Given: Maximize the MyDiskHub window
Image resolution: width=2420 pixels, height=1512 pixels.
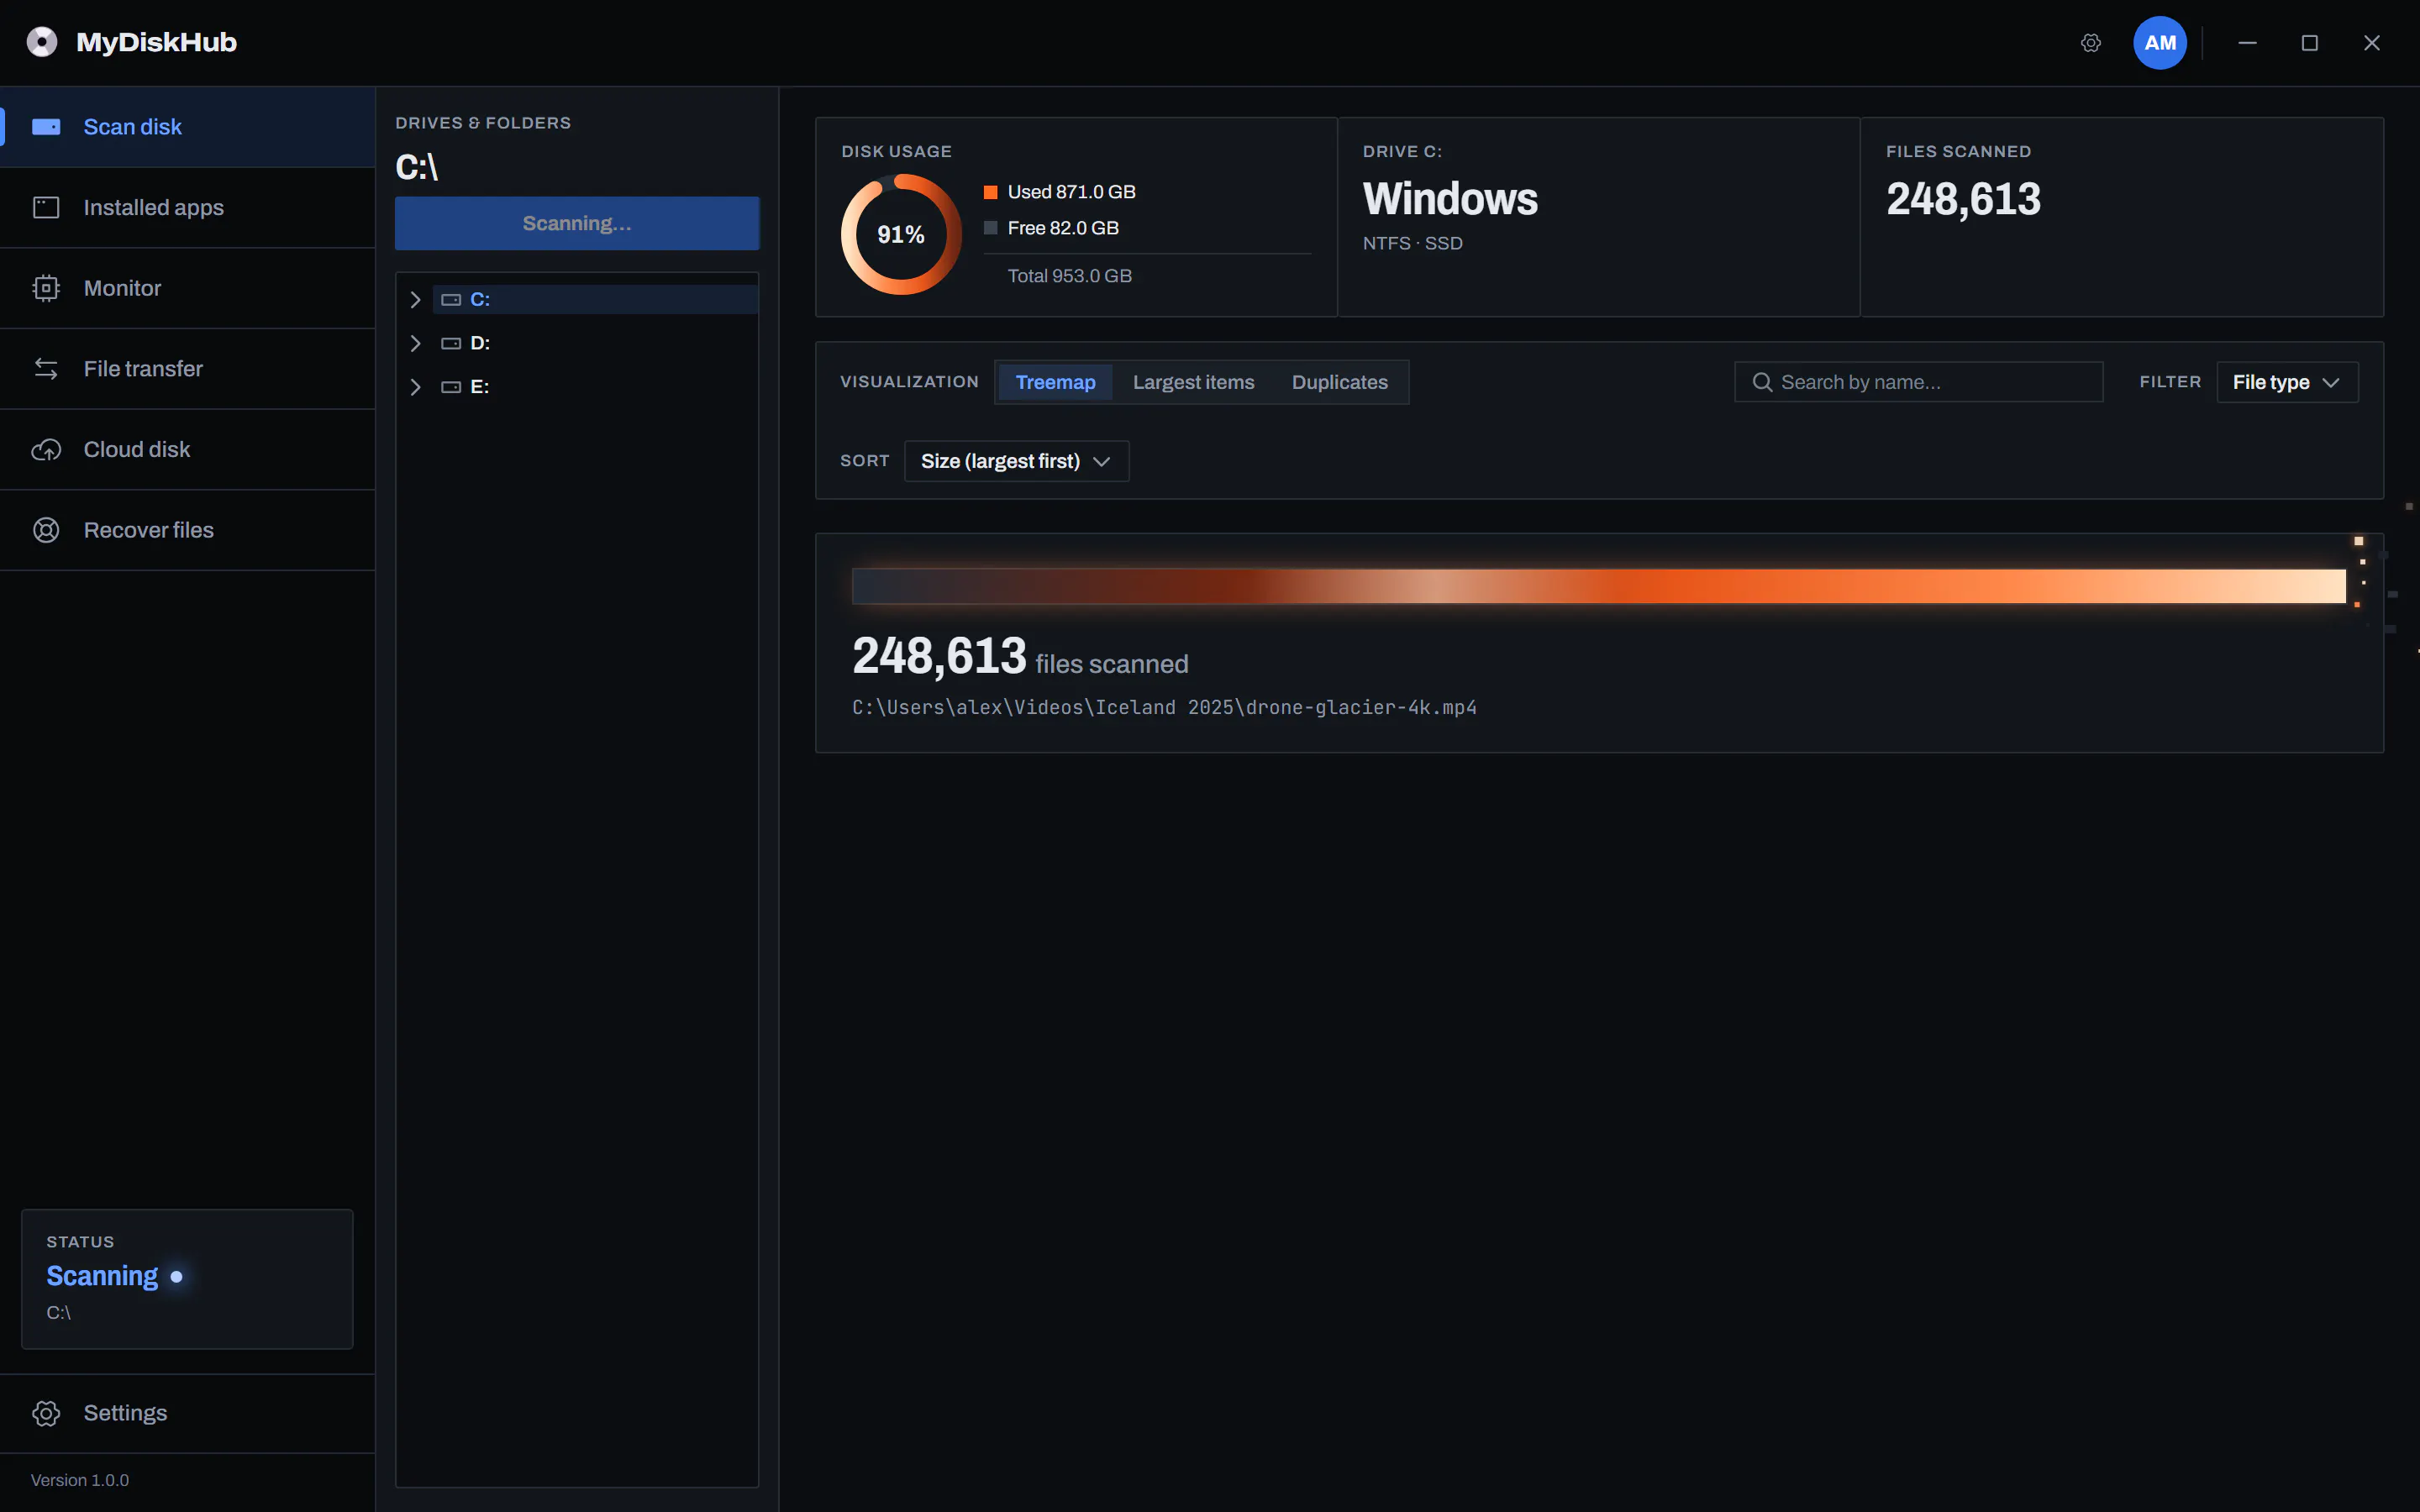Looking at the screenshot, I should click(2309, 43).
